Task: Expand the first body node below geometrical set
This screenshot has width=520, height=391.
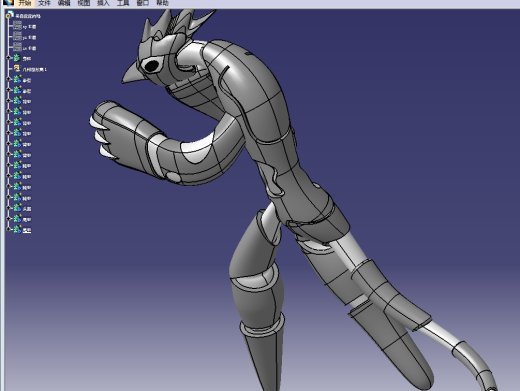Action: click(x=9, y=80)
